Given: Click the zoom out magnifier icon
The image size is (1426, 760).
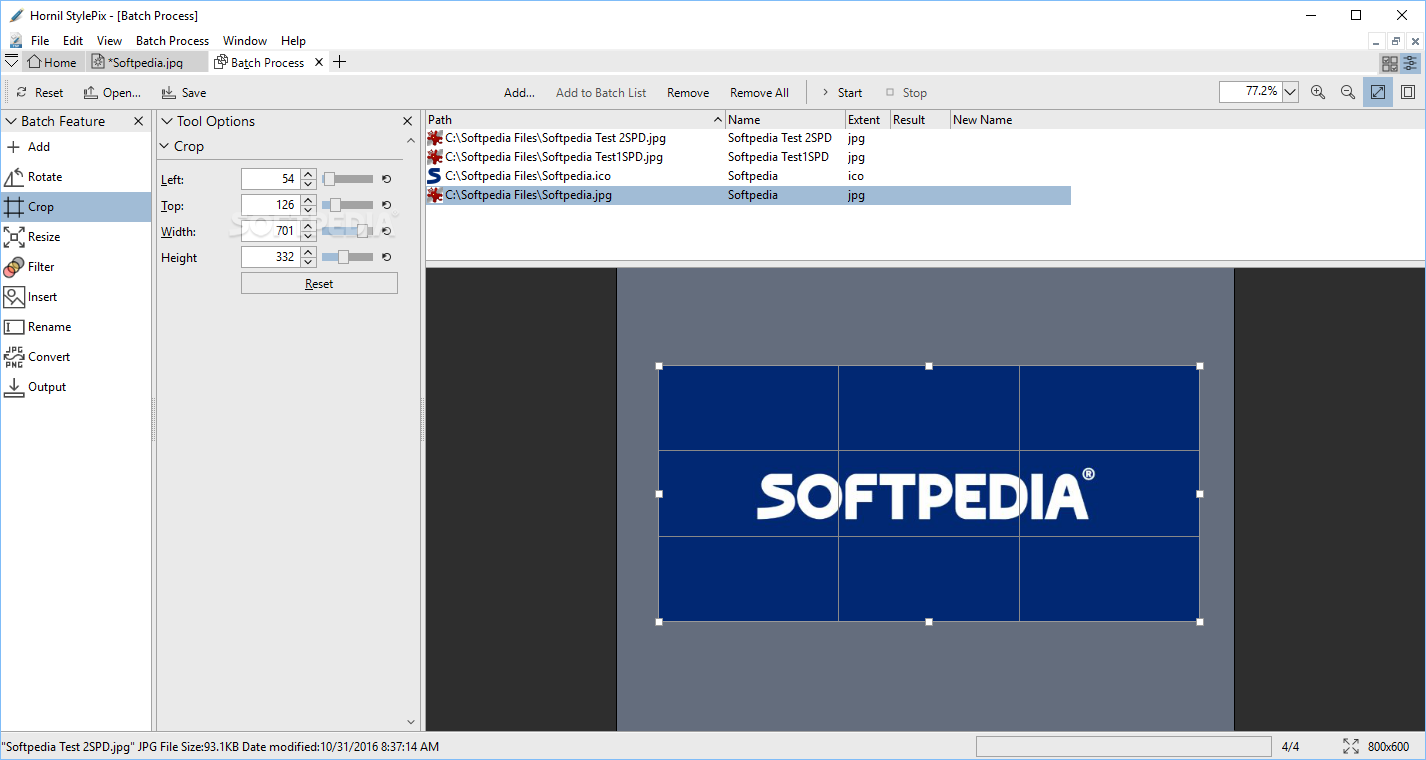Looking at the screenshot, I should [x=1348, y=92].
